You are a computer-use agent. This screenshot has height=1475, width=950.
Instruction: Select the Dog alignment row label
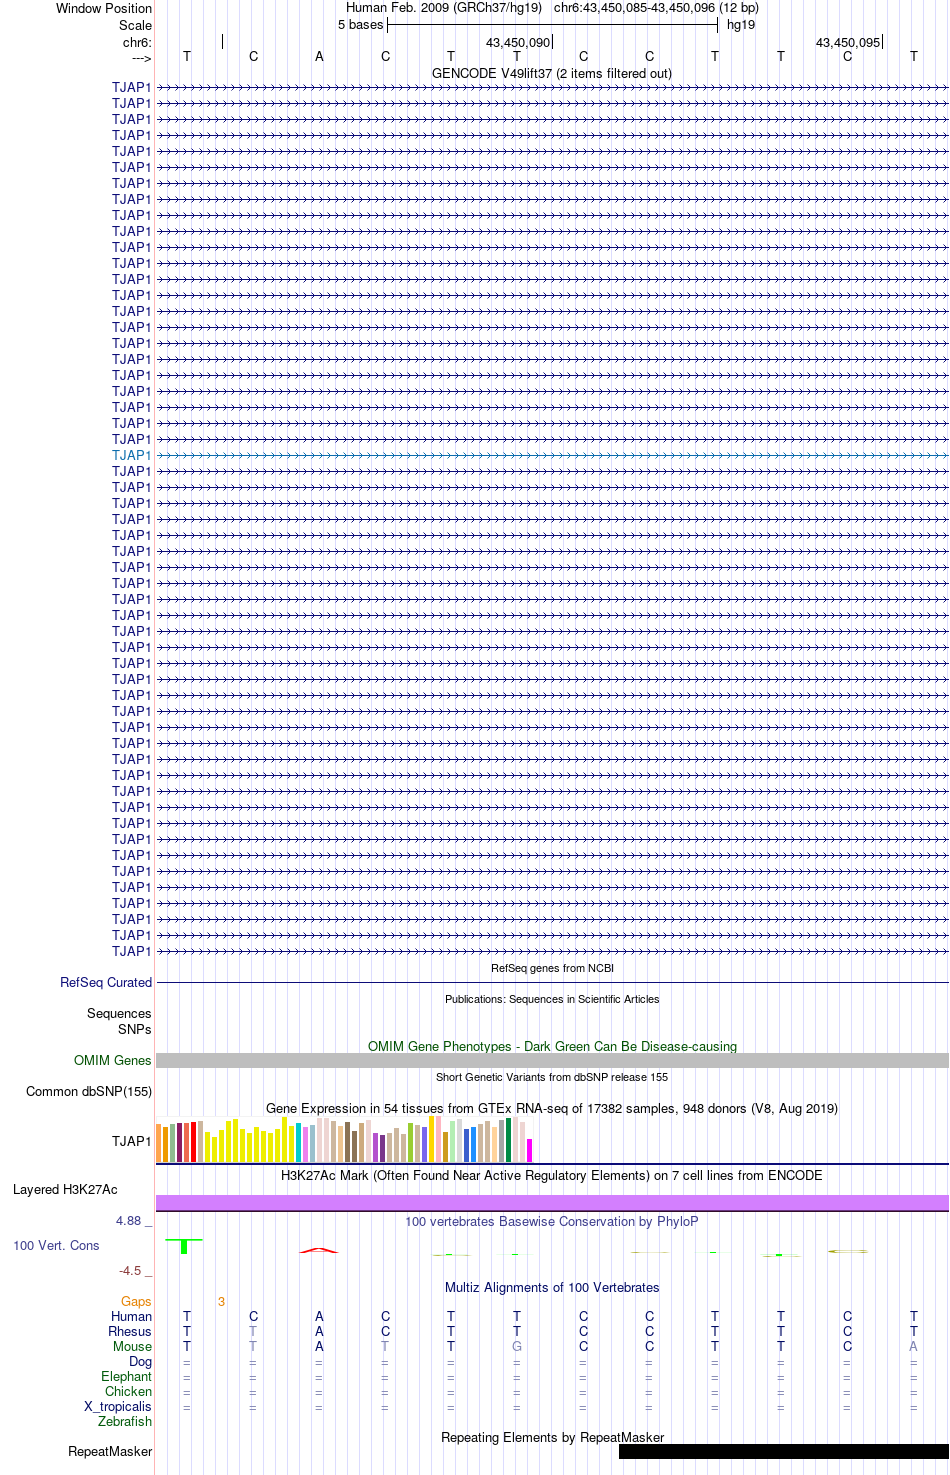coord(140,1362)
